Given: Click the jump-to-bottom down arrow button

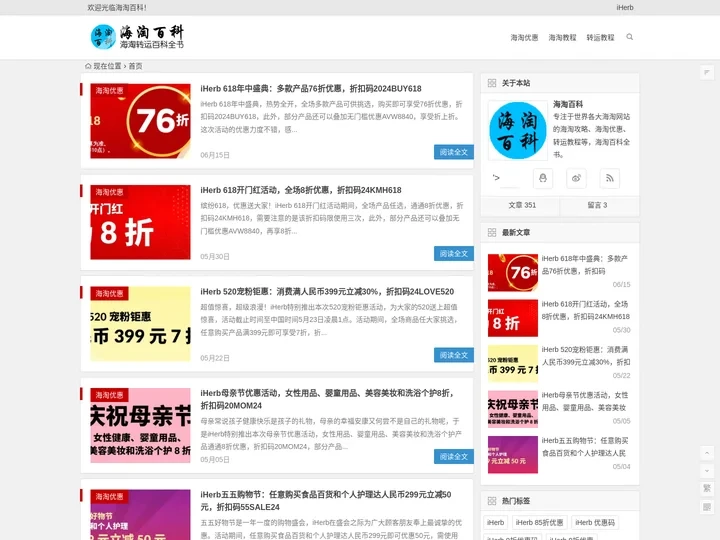Looking at the screenshot, I should [707, 471].
